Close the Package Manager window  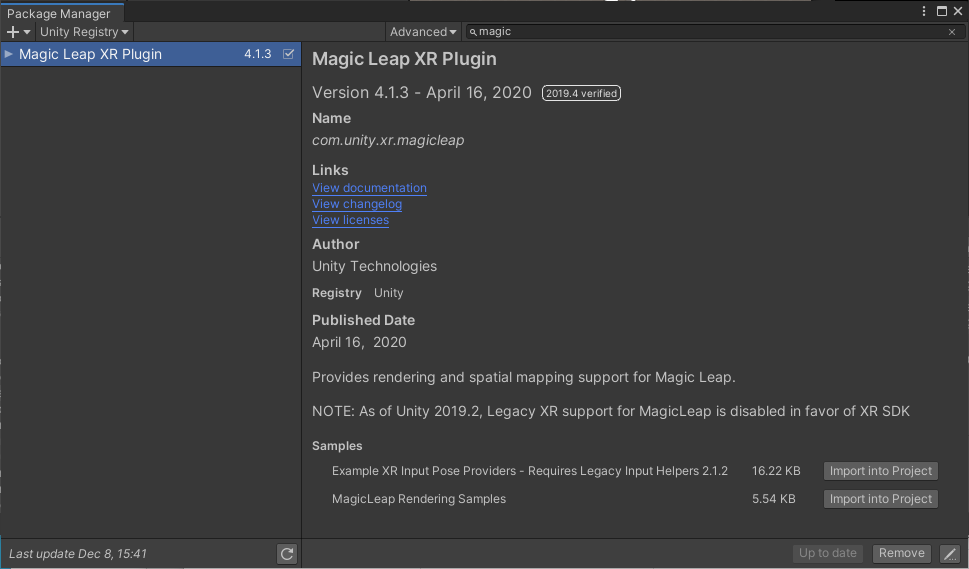pos(958,11)
